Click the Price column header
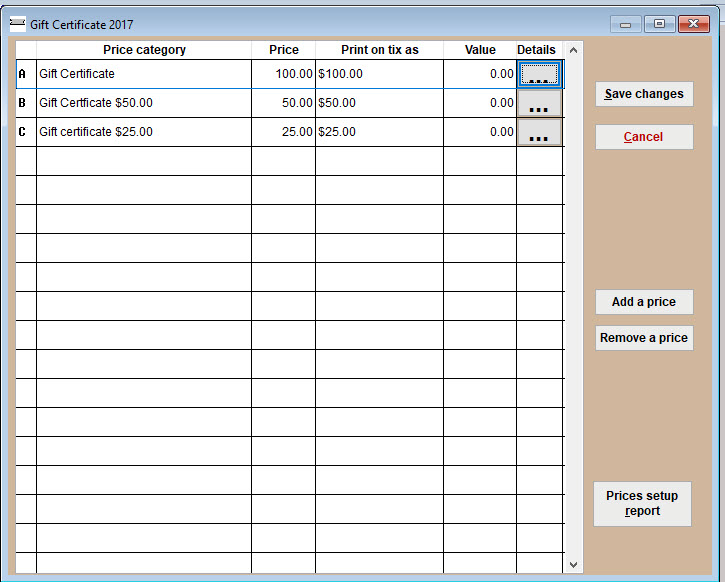Image resolution: width=725 pixels, height=582 pixels. point(283,50)
